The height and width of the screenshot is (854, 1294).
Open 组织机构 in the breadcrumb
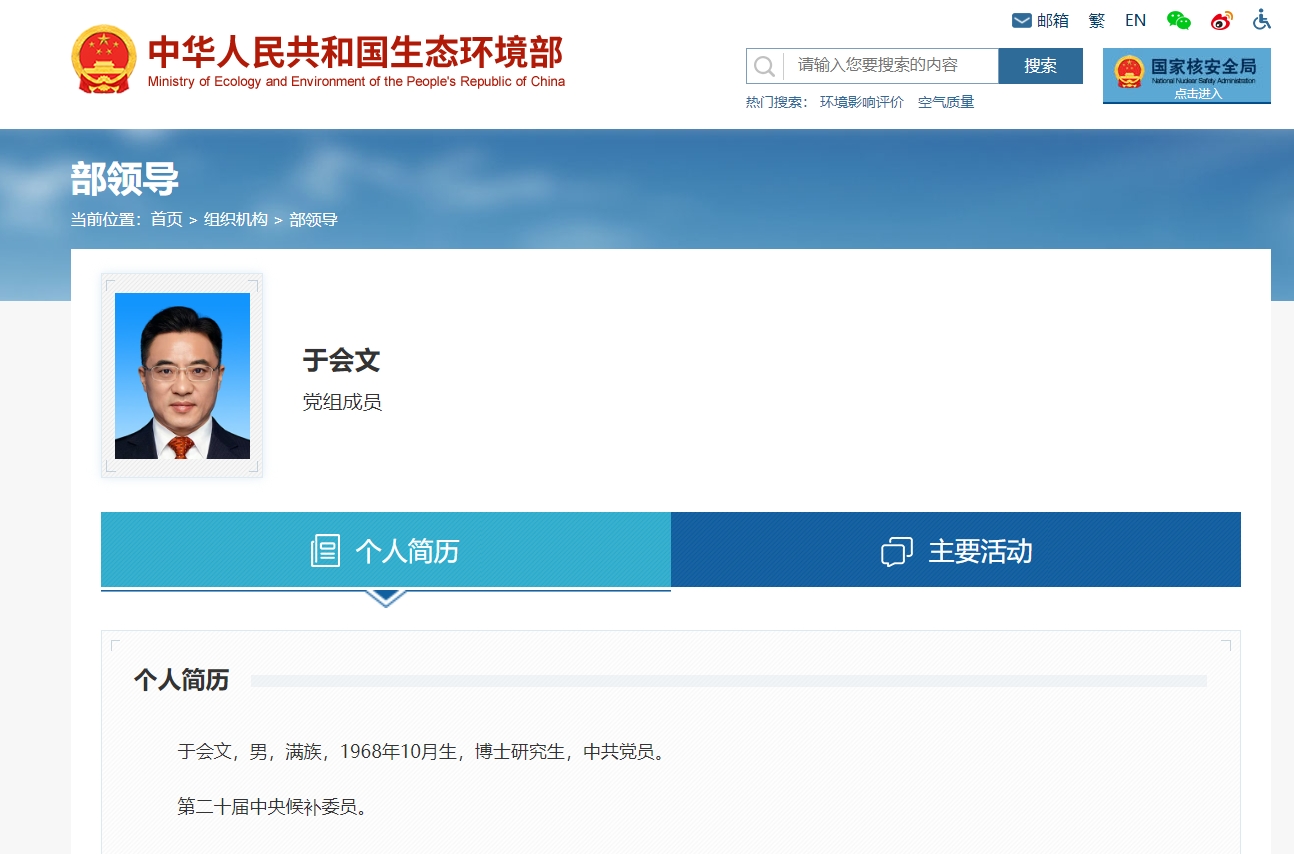(236, 219)
